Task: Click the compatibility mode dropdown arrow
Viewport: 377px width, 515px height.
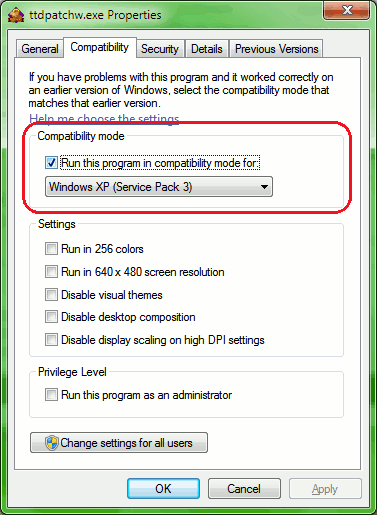Action: (x=264, y=187)
